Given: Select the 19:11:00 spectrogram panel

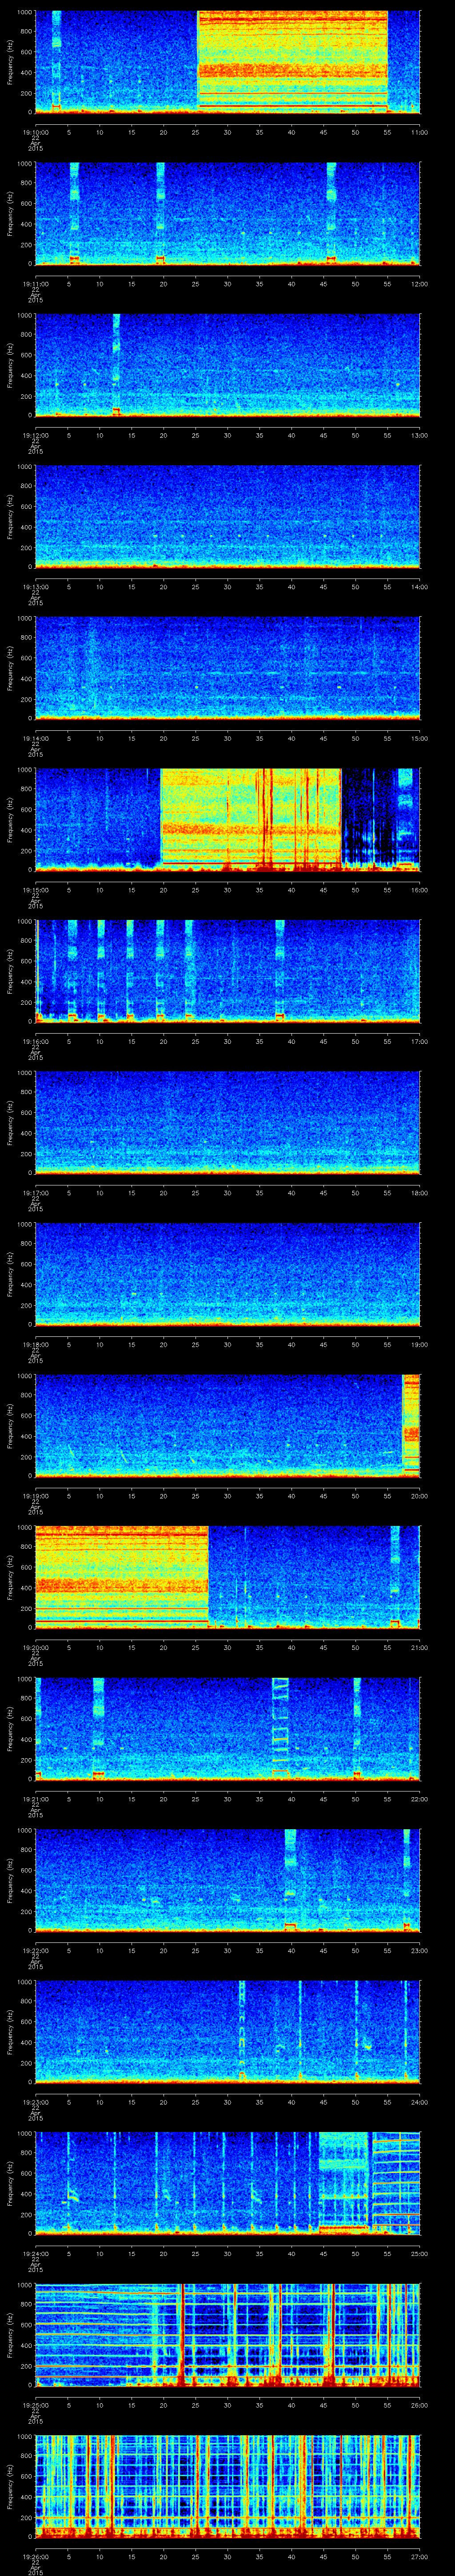Looking at the screenshot, I should pos(227,213).
